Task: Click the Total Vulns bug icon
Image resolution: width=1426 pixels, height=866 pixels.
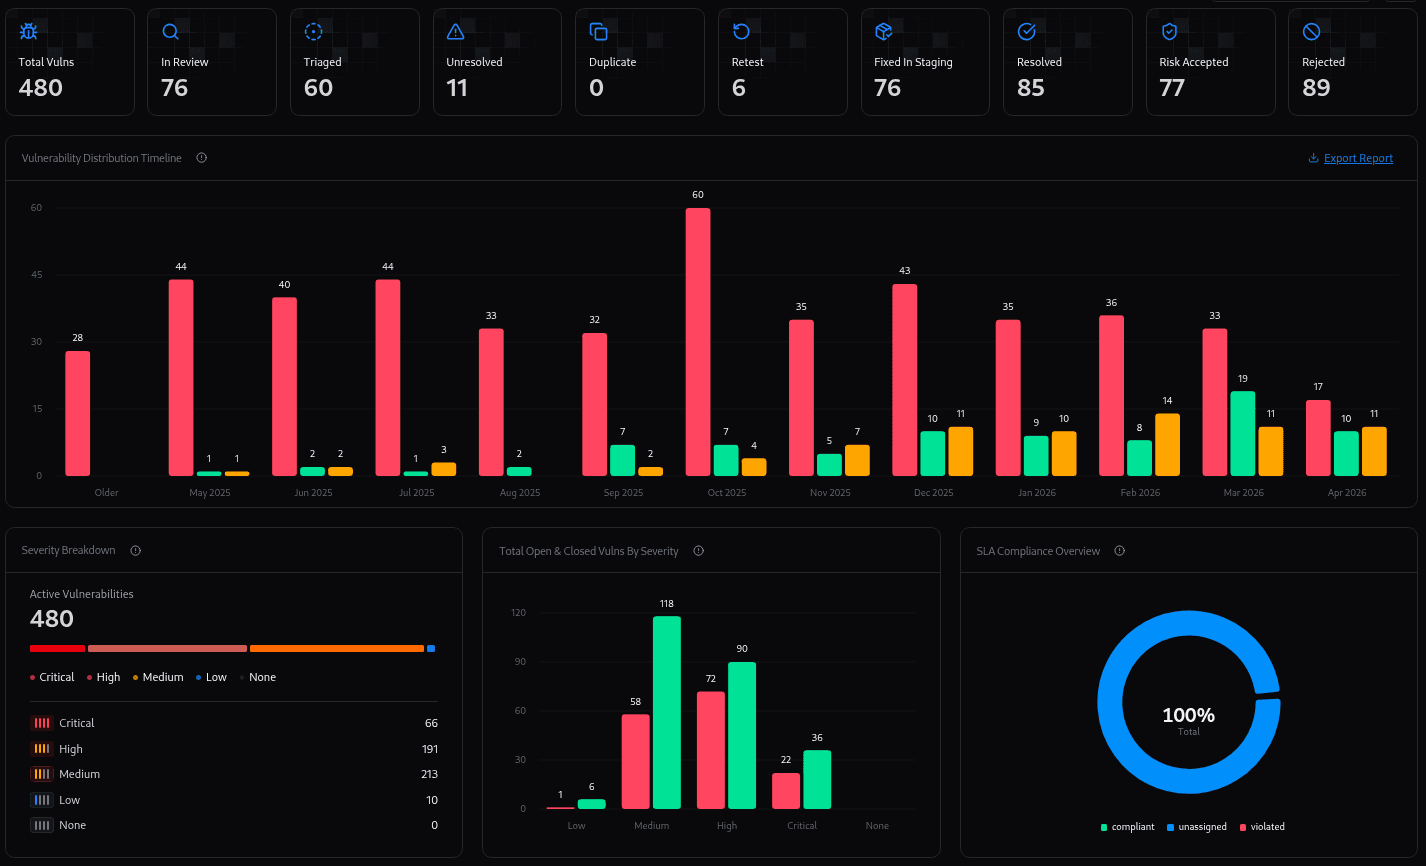Action: point(29,32)
